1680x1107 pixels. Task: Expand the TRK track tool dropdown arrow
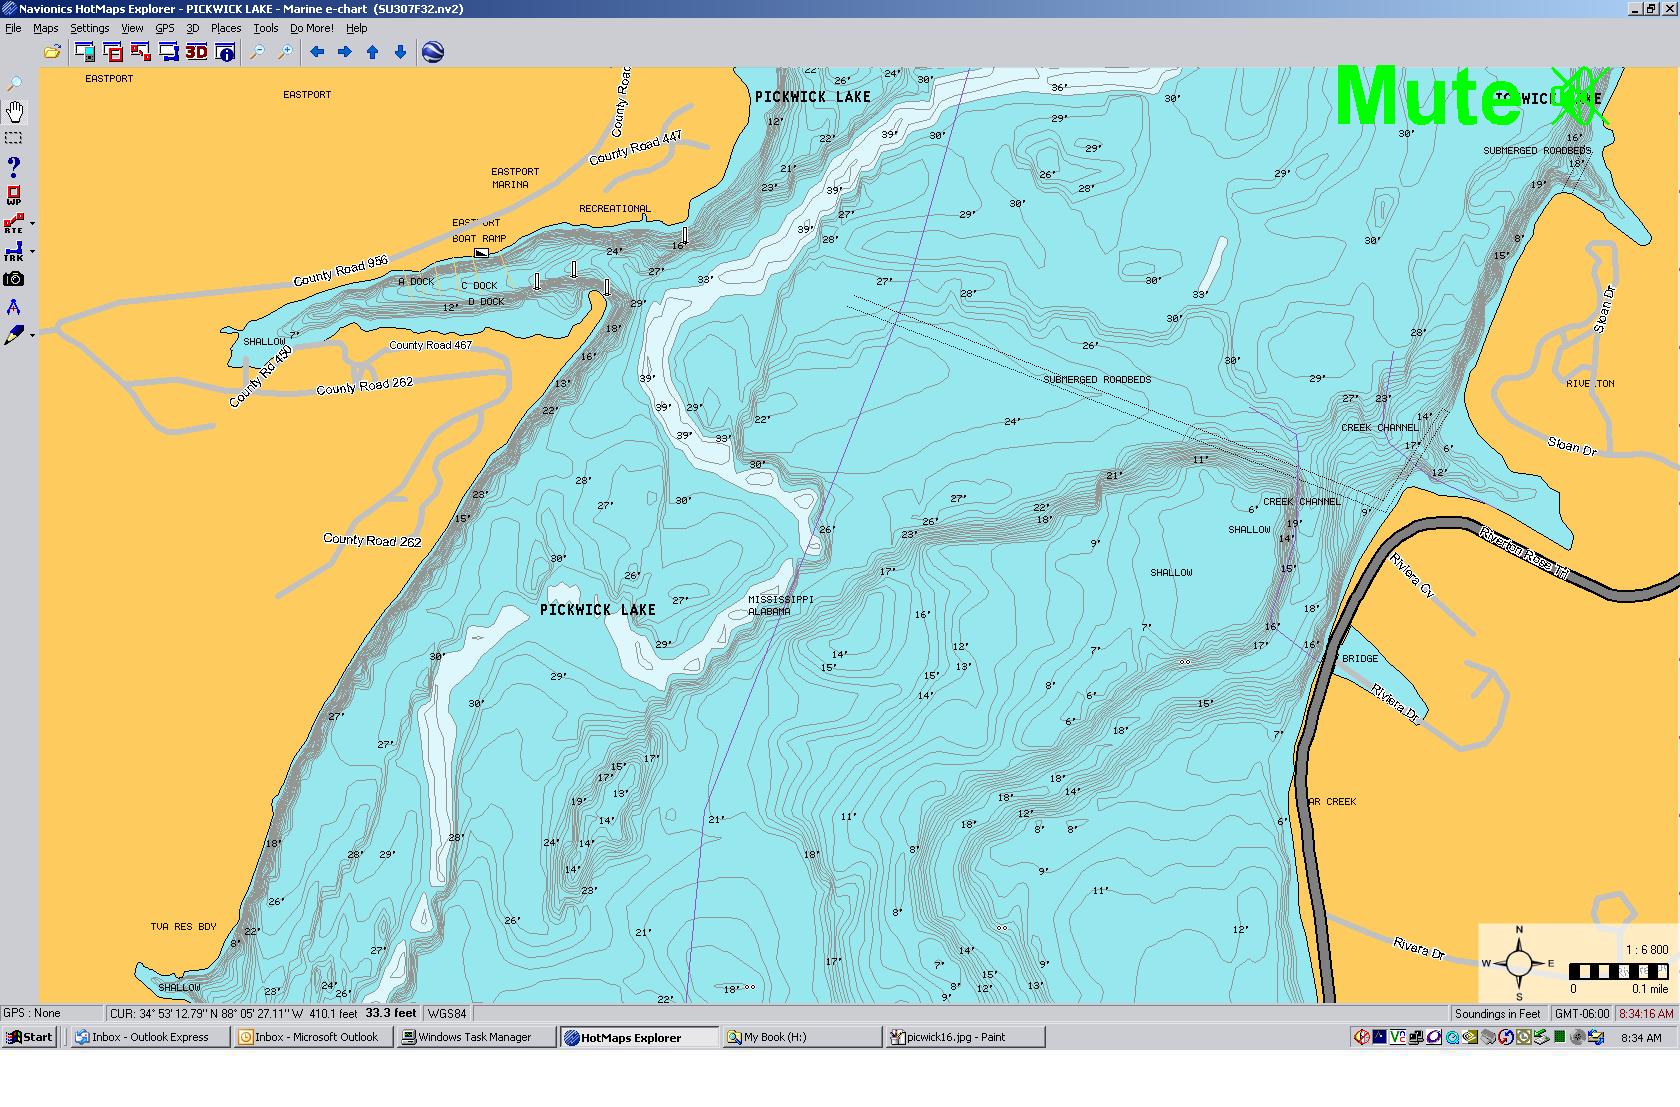pyautogui.click(x=33, y=252)
